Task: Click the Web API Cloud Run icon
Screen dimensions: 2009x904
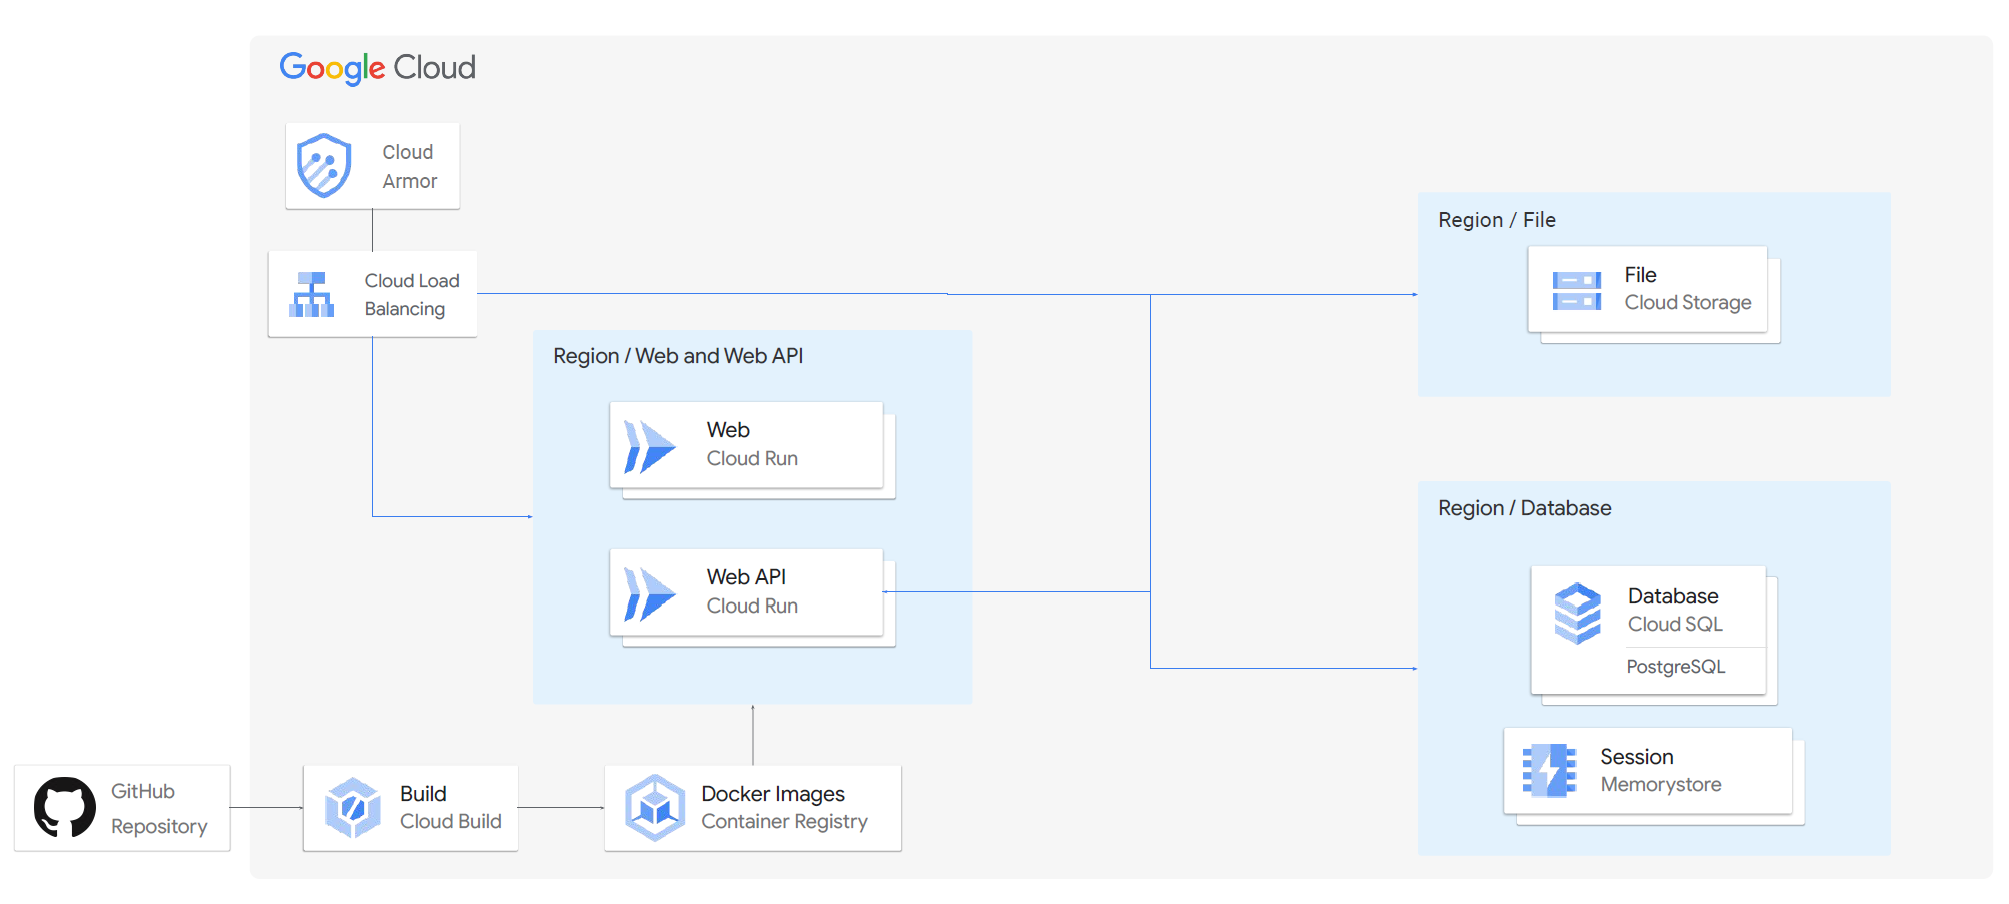Action: click(649, 593)
